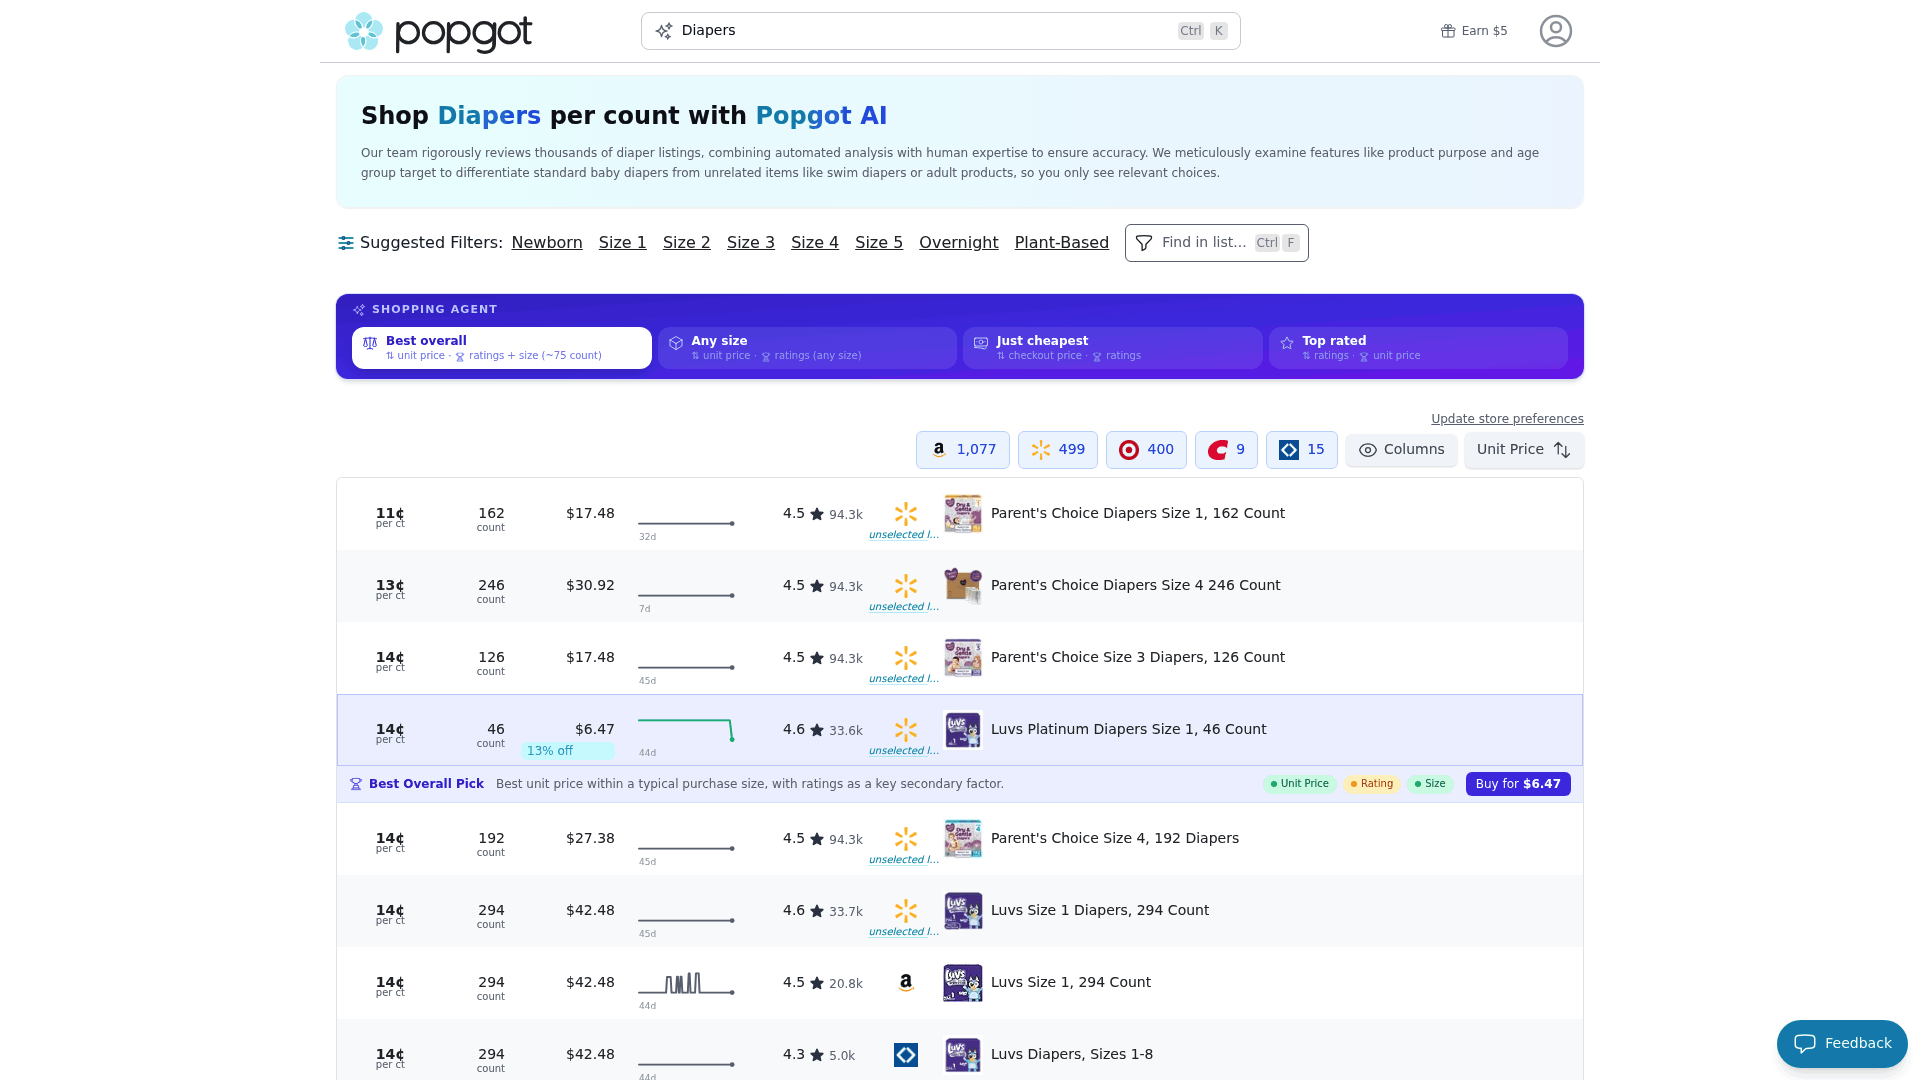
Task: Apply the Size 5 suggested filter
Action: click(x=879, y=243)
